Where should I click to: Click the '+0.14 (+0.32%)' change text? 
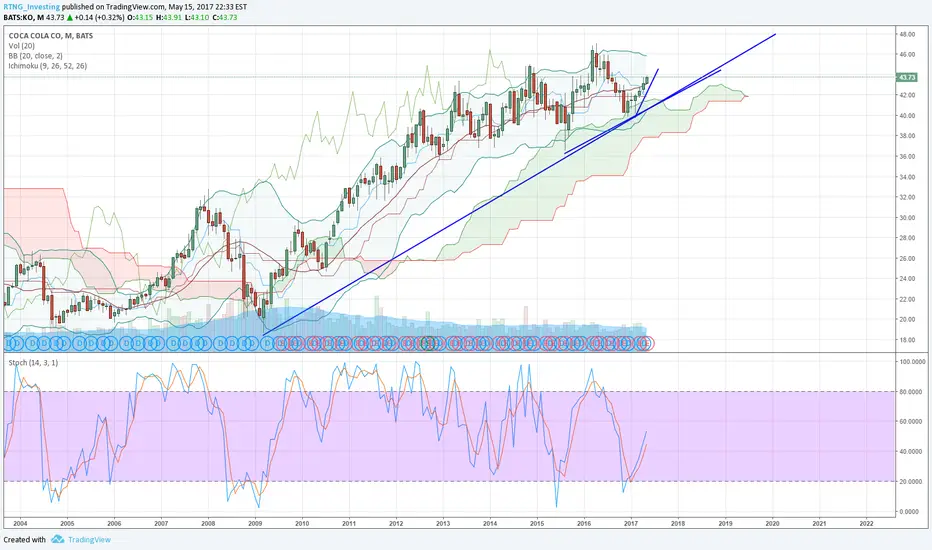(100, 18)
